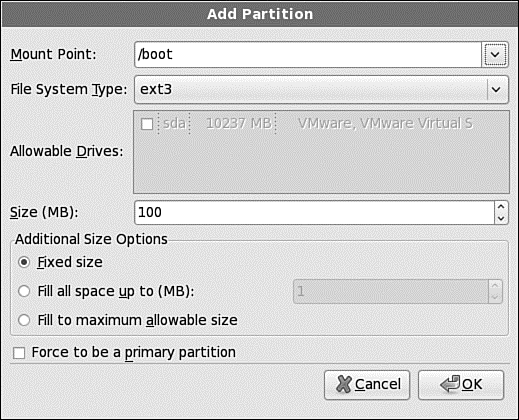
Task: Click the Add Partition title bar
Action: point(260,14)
